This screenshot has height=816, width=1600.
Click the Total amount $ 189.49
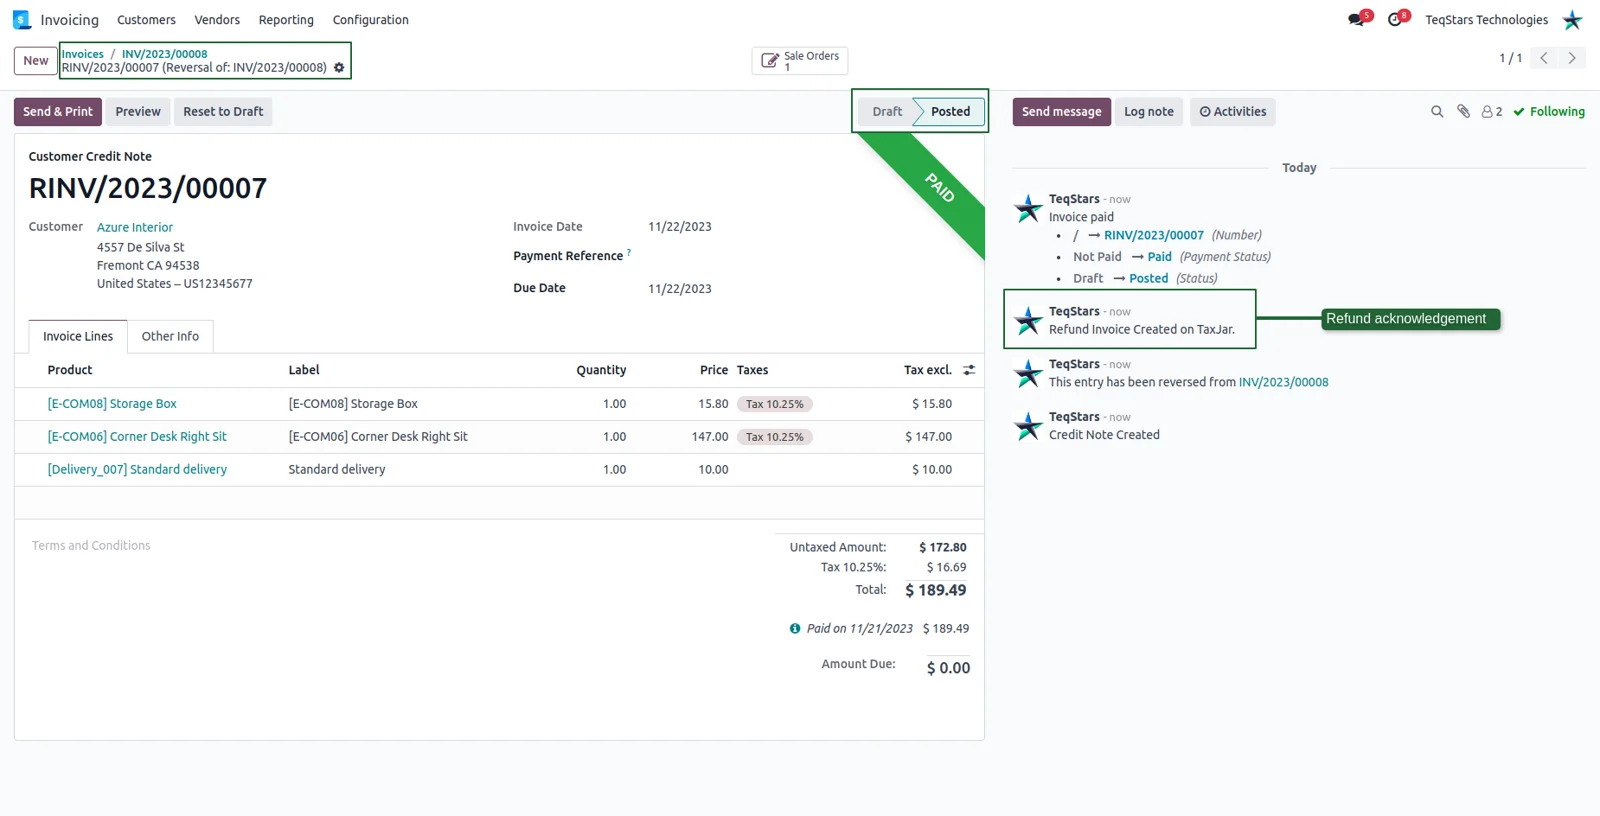936,591
